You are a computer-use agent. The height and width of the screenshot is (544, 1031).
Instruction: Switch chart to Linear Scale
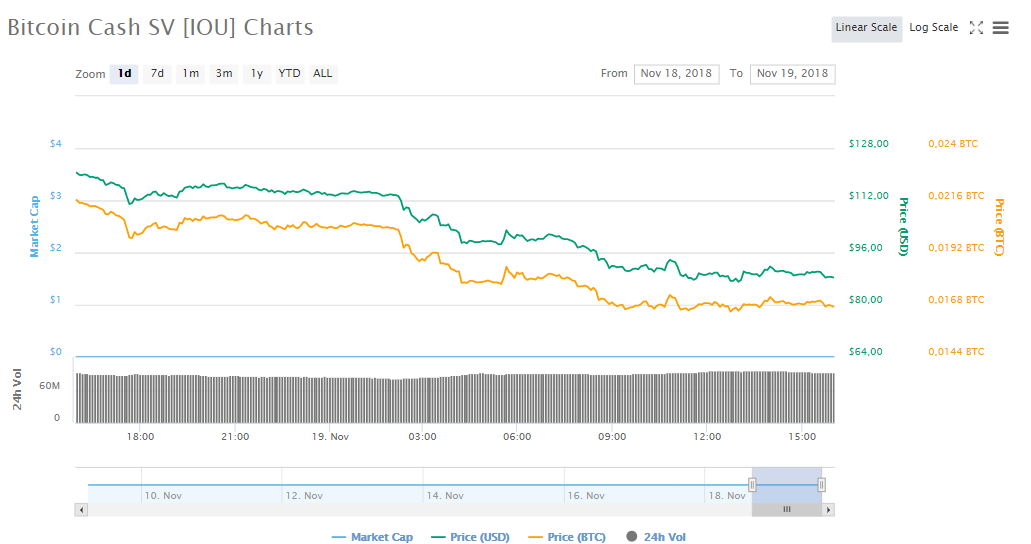point(866,28)
